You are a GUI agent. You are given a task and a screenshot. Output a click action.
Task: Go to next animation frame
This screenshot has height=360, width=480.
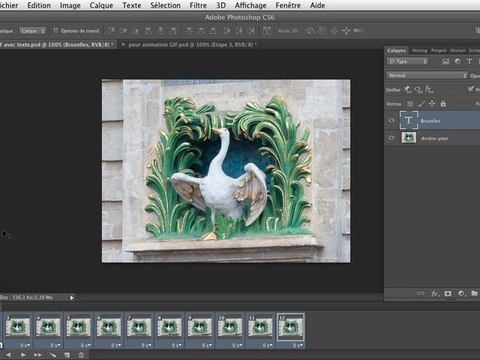pyautogui.click(x=38, y=355)
